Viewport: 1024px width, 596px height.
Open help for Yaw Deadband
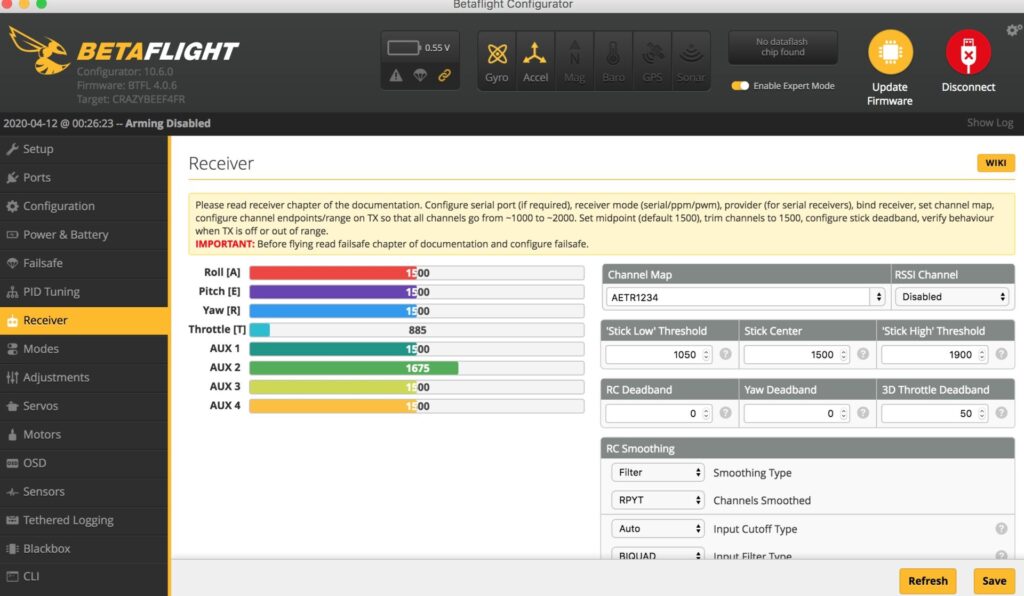[x=863, y=413]
